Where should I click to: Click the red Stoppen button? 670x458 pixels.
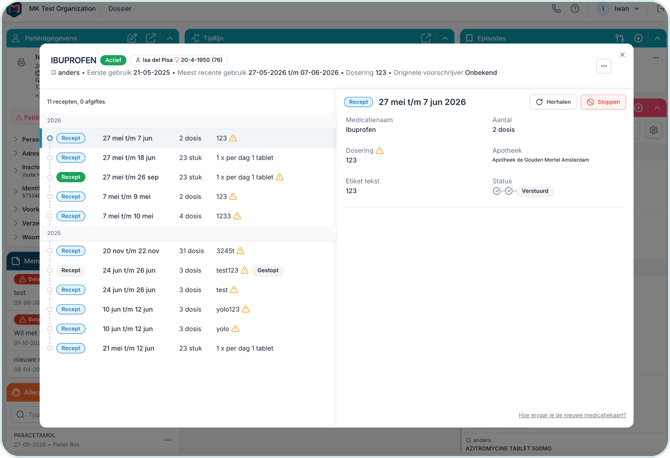pos(603,102)
